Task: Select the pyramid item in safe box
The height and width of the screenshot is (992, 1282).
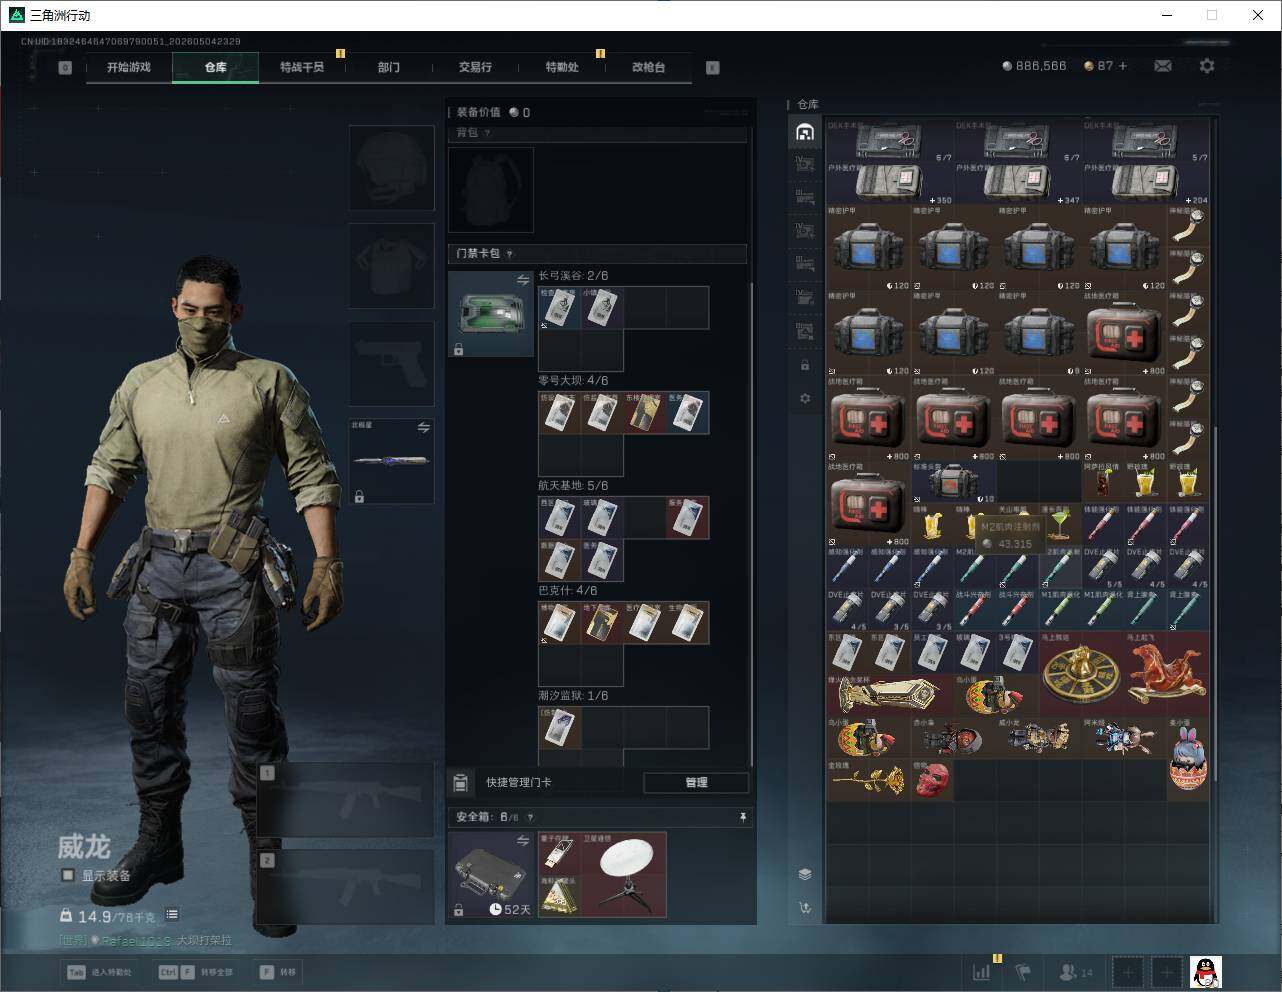Action: click(560, 896)
